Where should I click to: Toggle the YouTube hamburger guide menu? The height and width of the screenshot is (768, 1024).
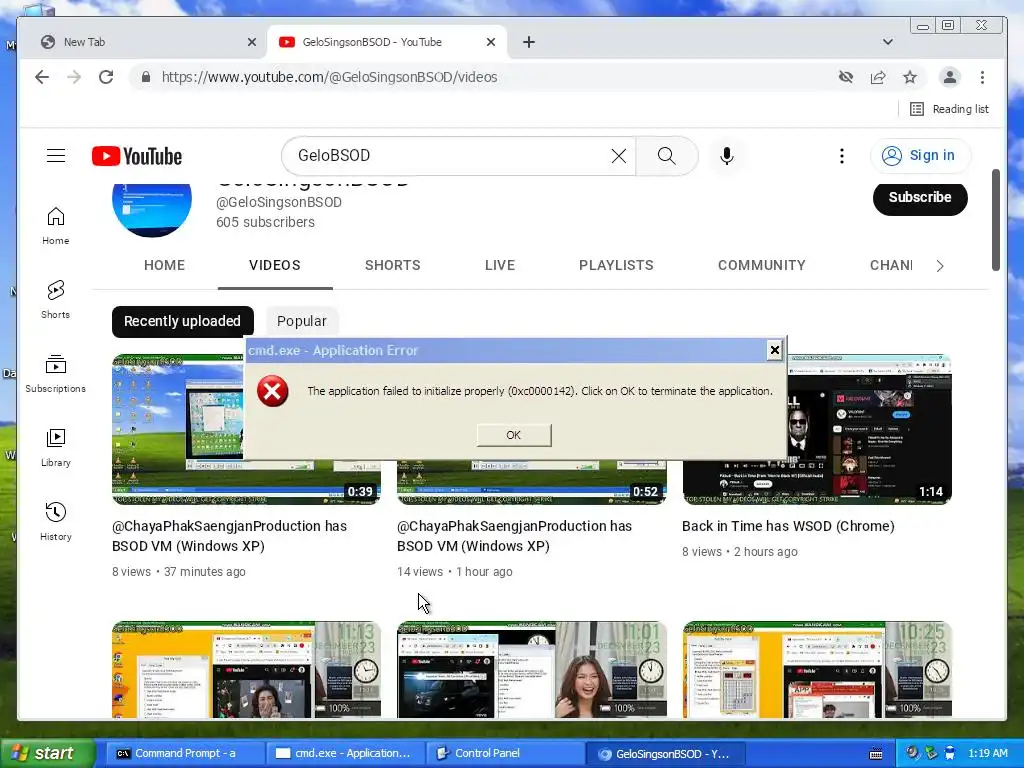point(56,155)
